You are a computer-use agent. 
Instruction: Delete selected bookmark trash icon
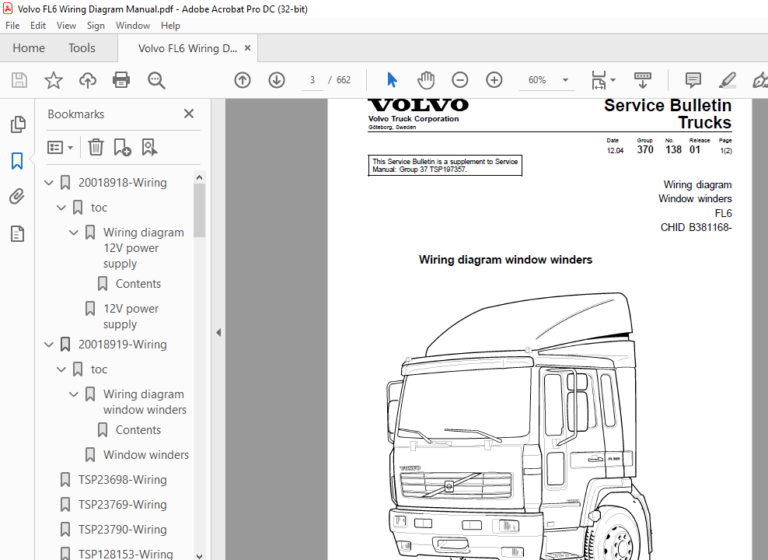tap(96, 147)
